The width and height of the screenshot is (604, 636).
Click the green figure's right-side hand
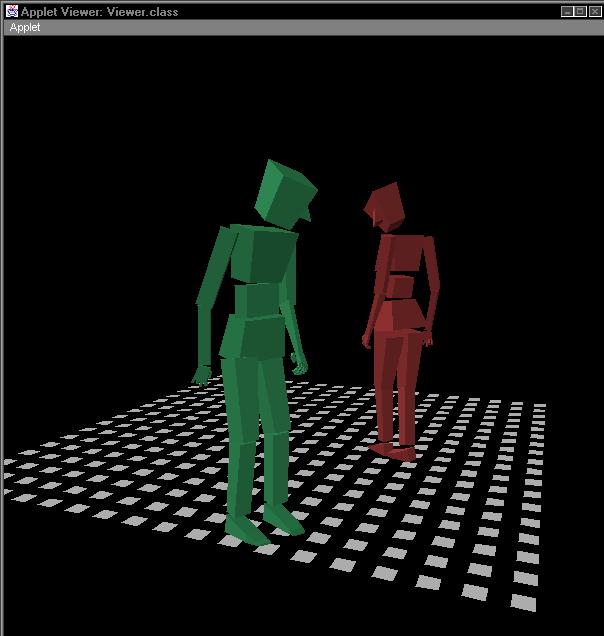(299, 362)
